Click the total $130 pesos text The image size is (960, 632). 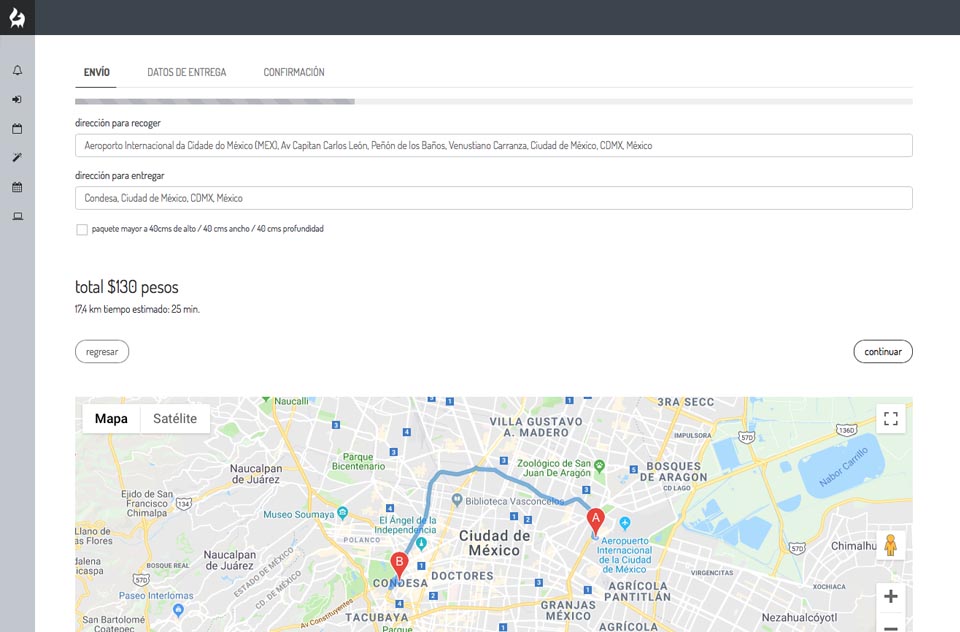tap(127, 287)
